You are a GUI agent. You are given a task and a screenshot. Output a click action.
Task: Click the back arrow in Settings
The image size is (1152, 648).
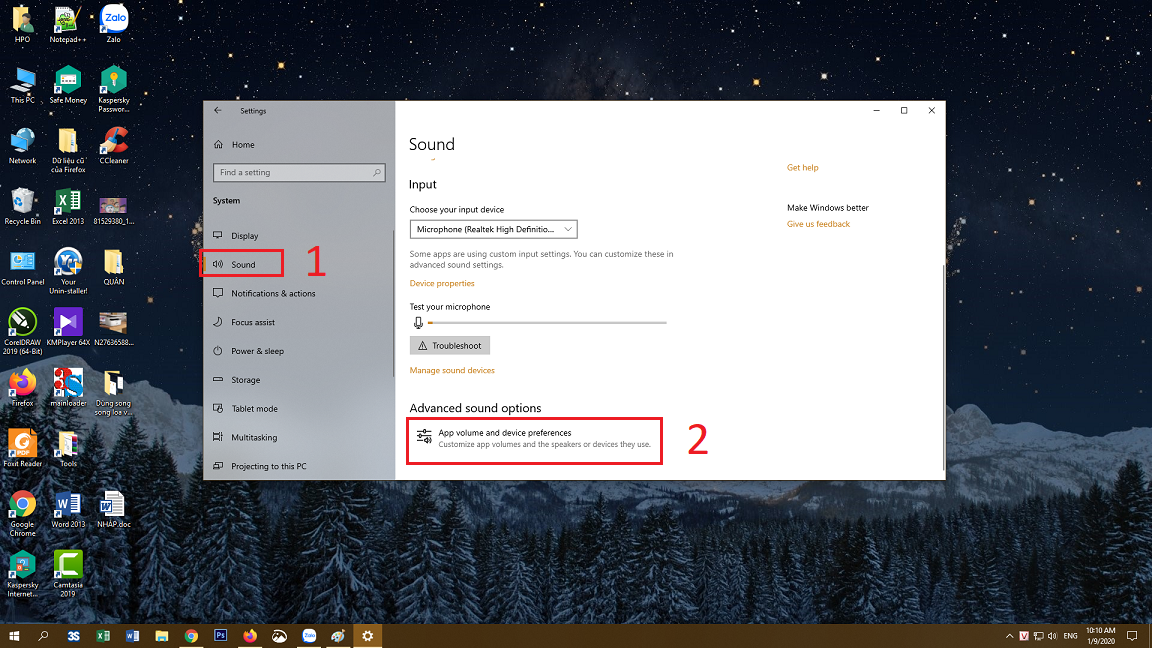click(218, 111)
